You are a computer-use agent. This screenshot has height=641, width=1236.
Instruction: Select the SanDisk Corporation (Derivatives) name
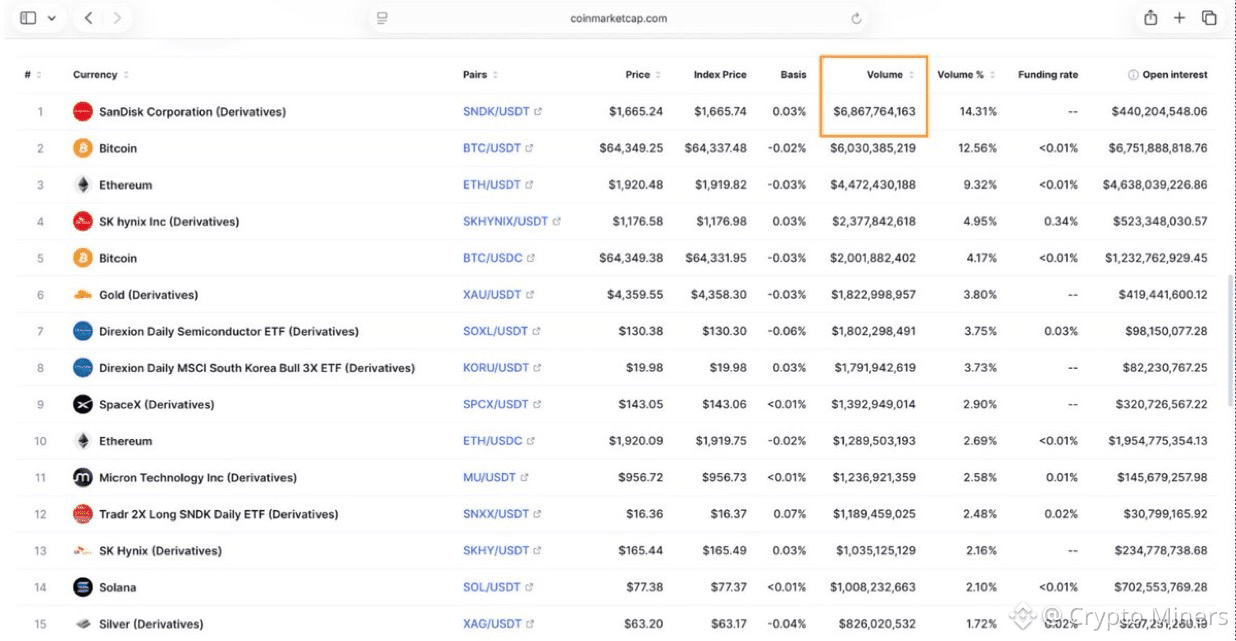[192, 112]
